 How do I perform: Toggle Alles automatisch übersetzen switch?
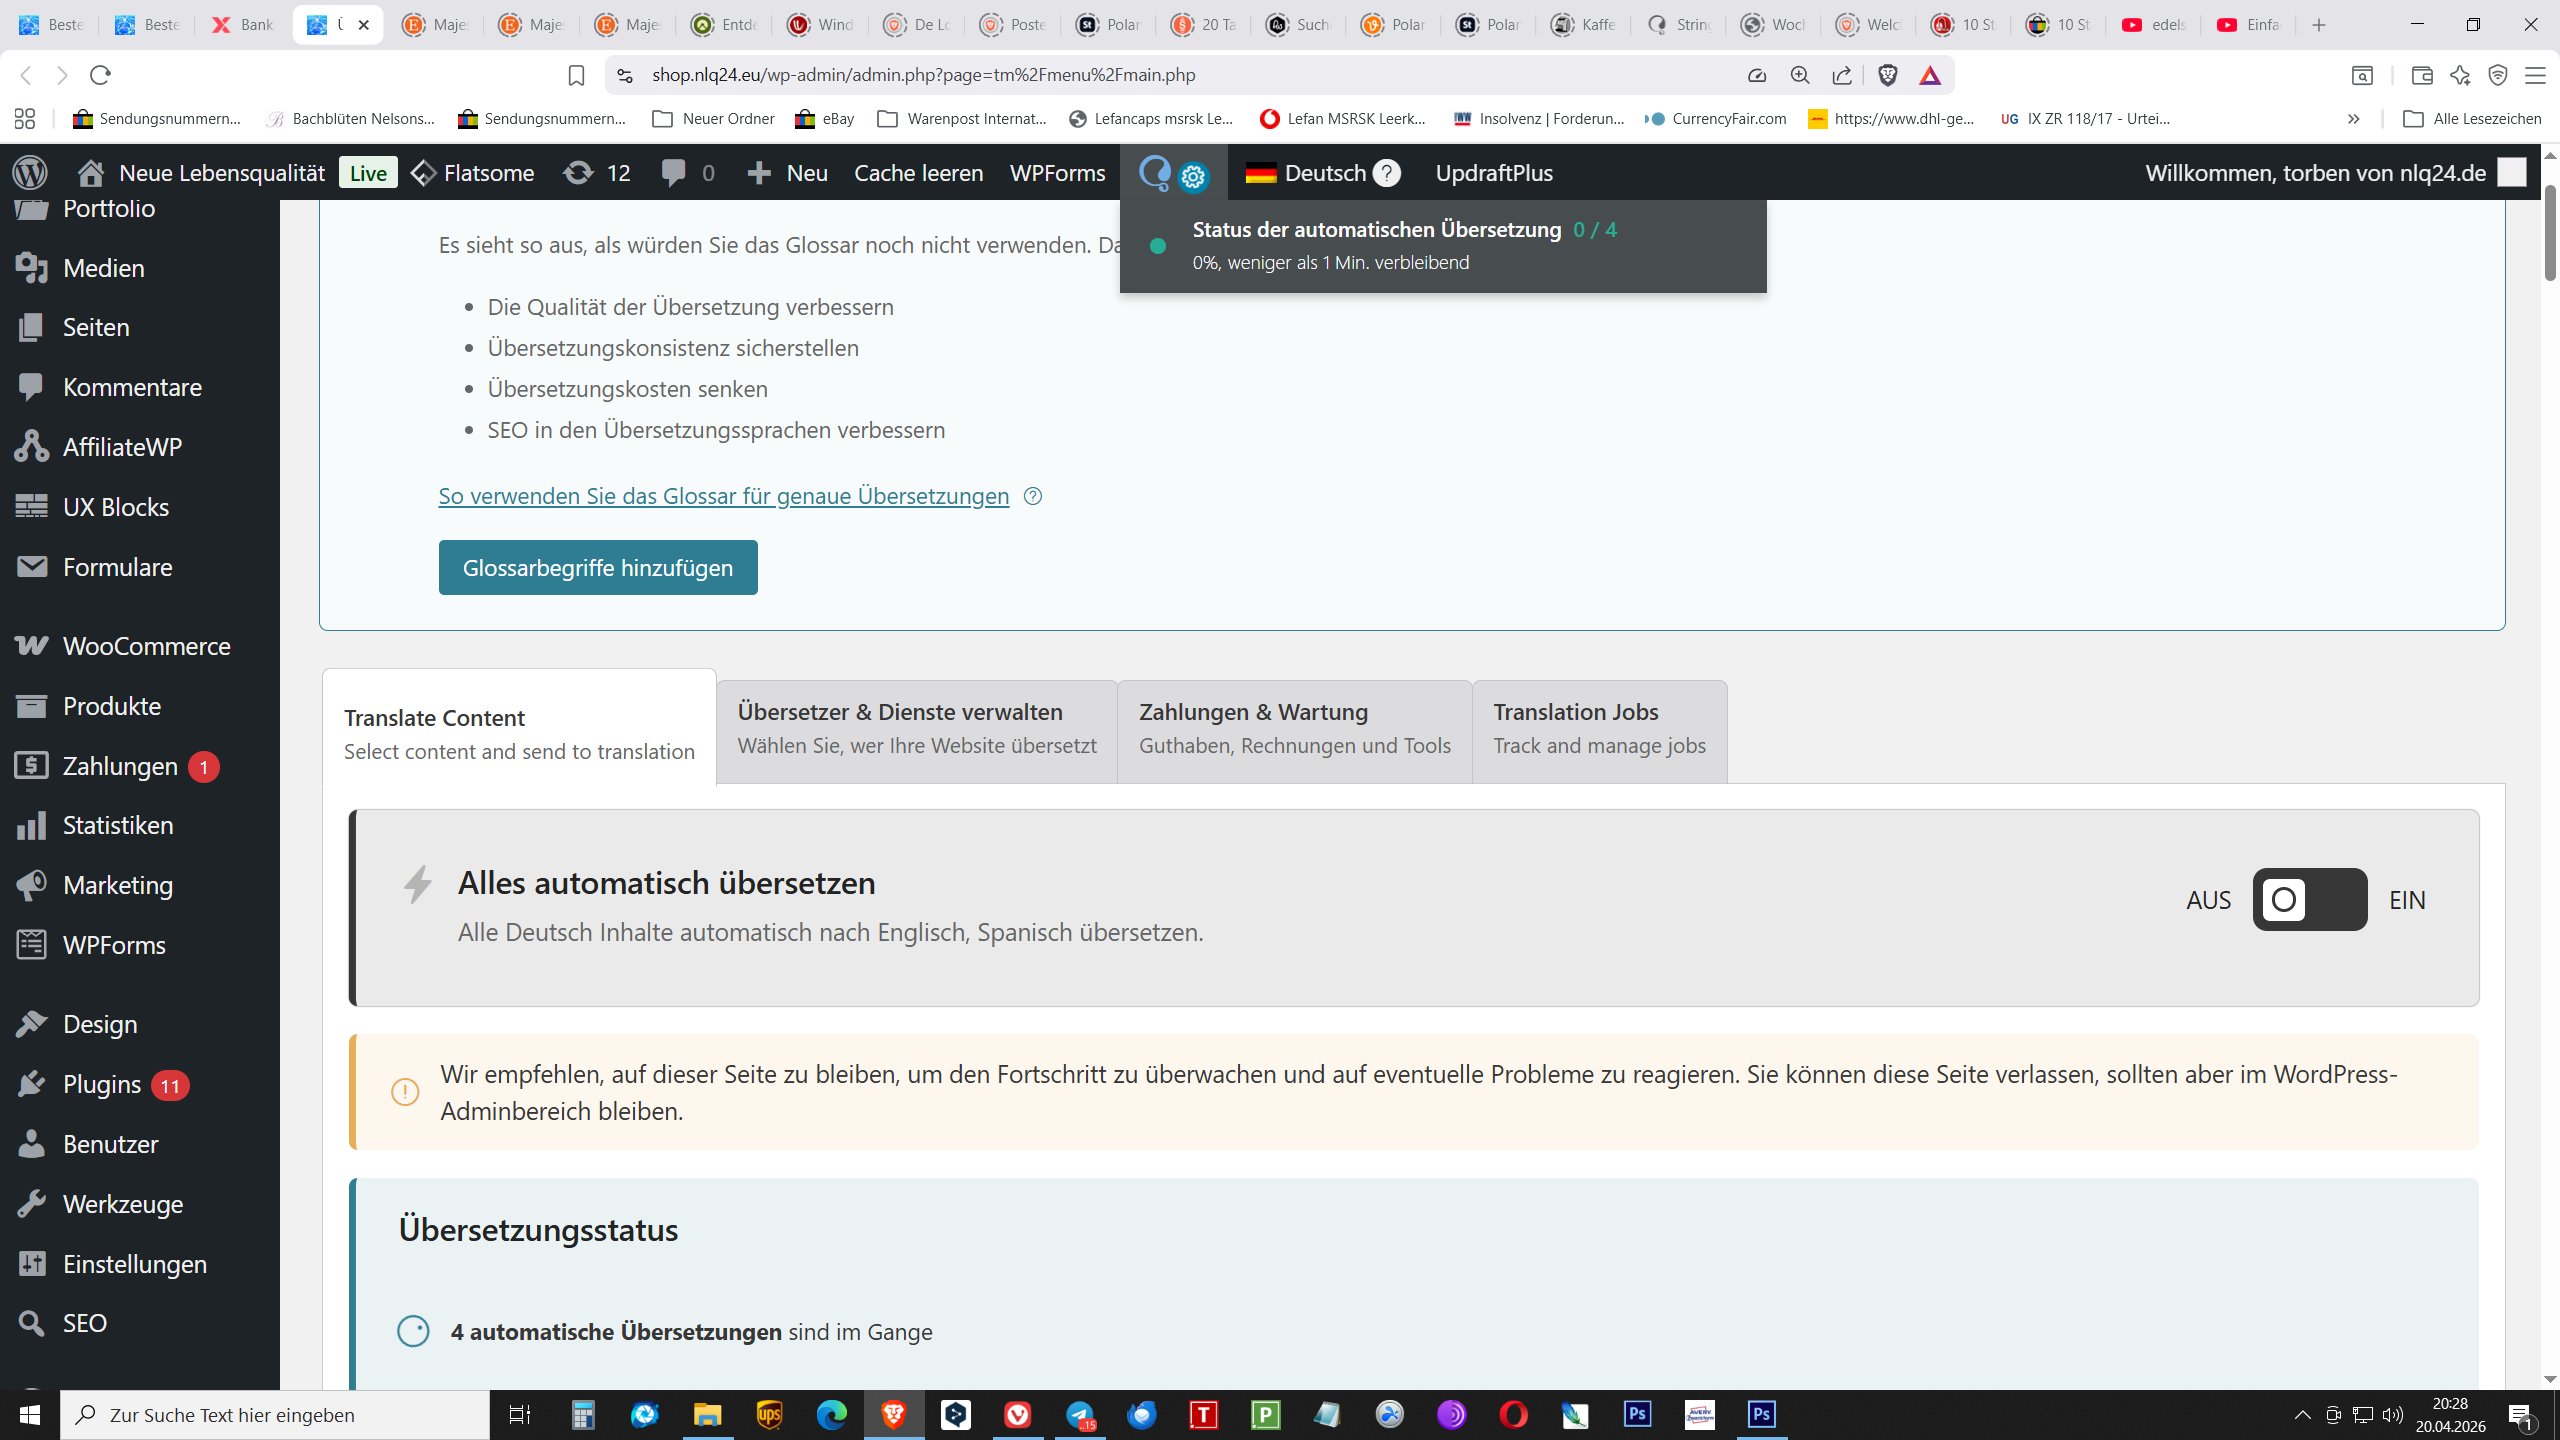(x=2309, y=899)
